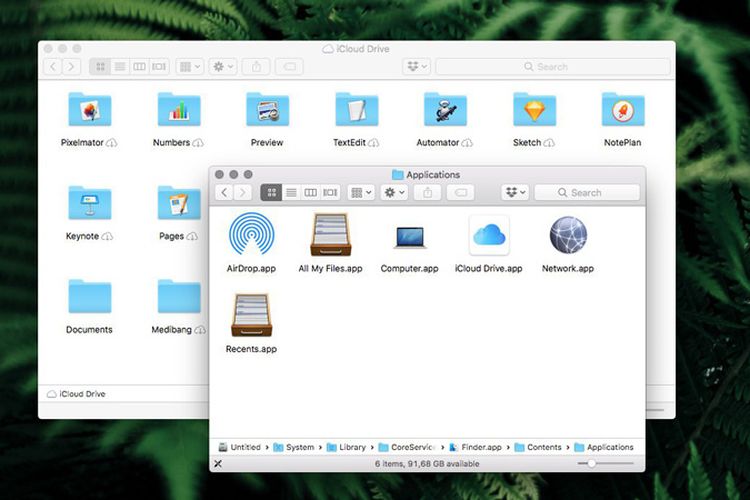Click iCloud Drive in rear window path bar
Screen dimensions: 750x500
click(x=76, y=394)
